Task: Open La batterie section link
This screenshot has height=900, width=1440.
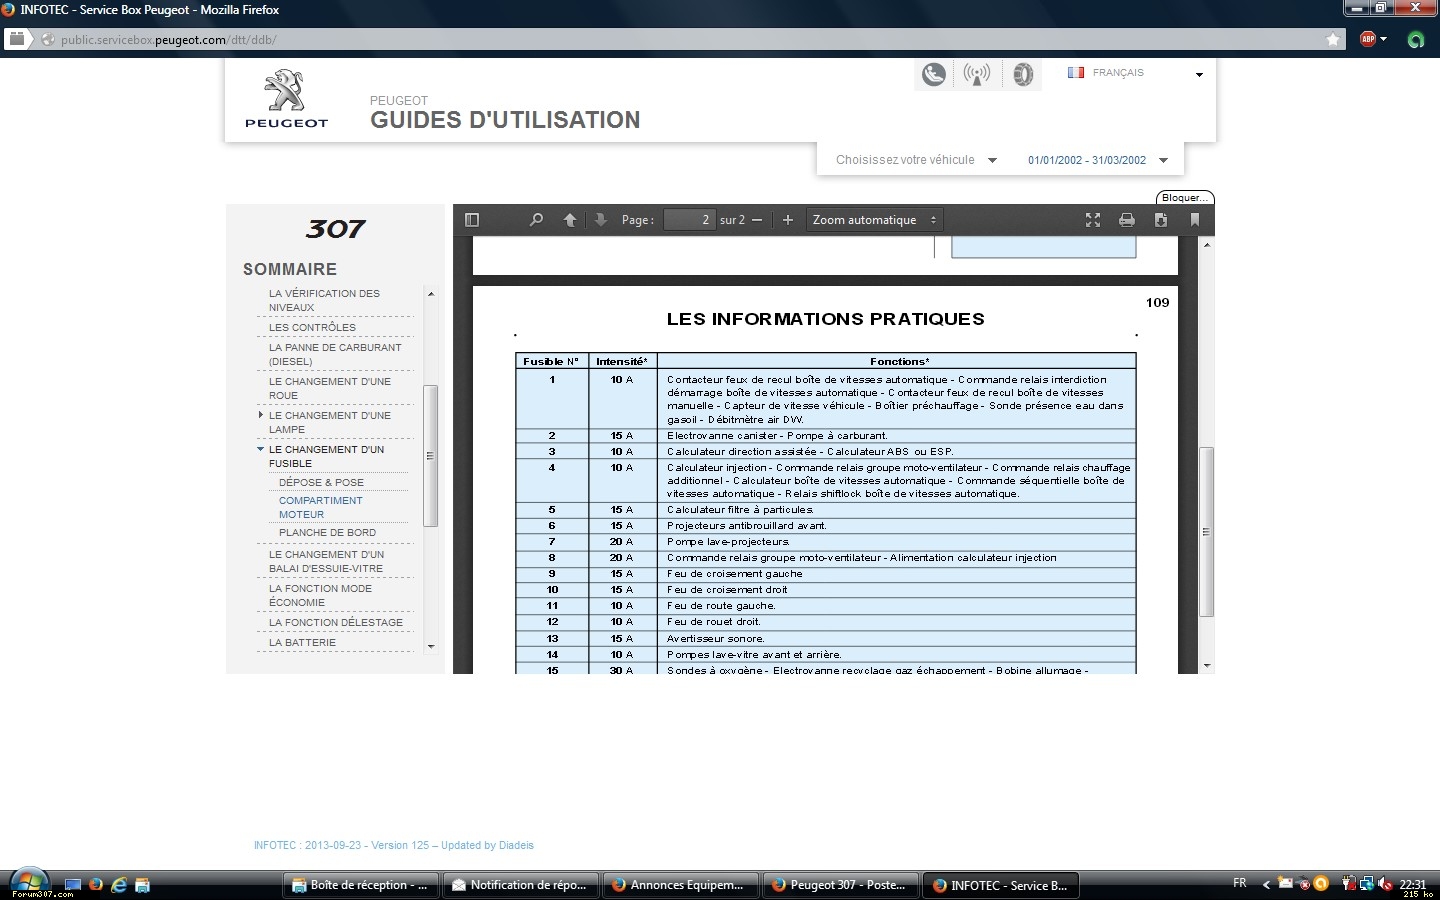Action: [302, 643]
